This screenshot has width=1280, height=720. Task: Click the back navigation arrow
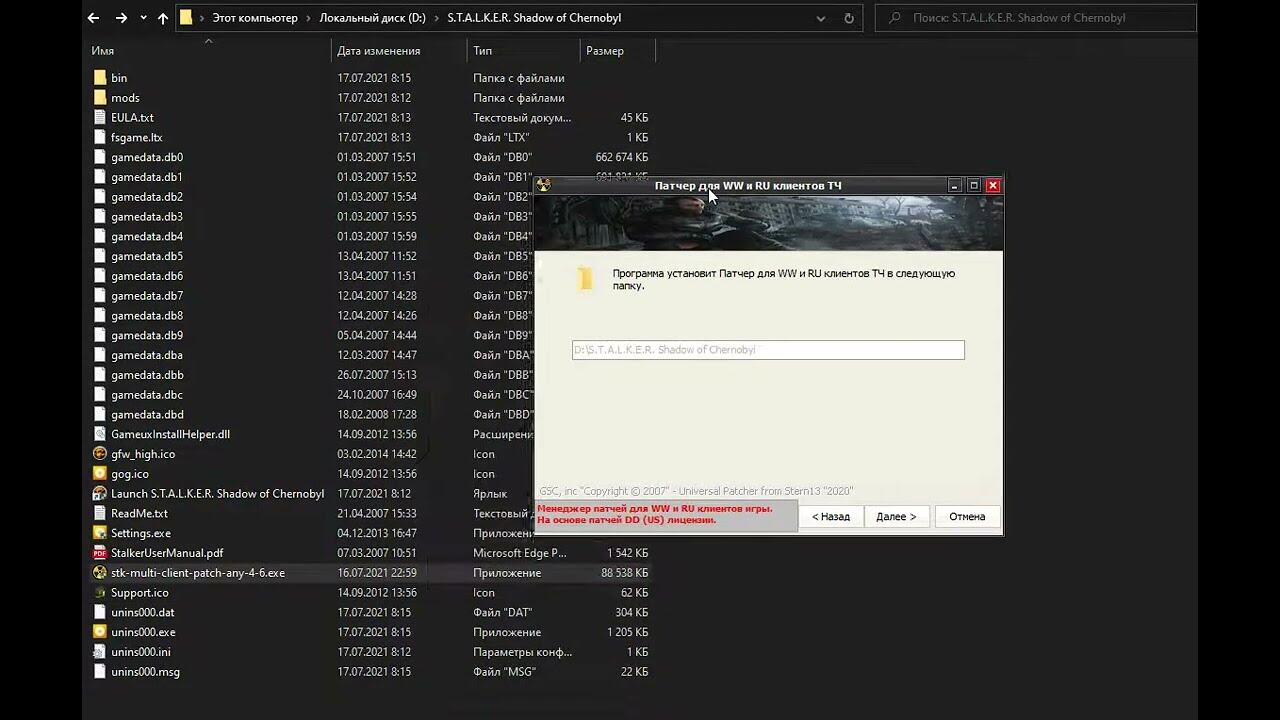[93, 18]
